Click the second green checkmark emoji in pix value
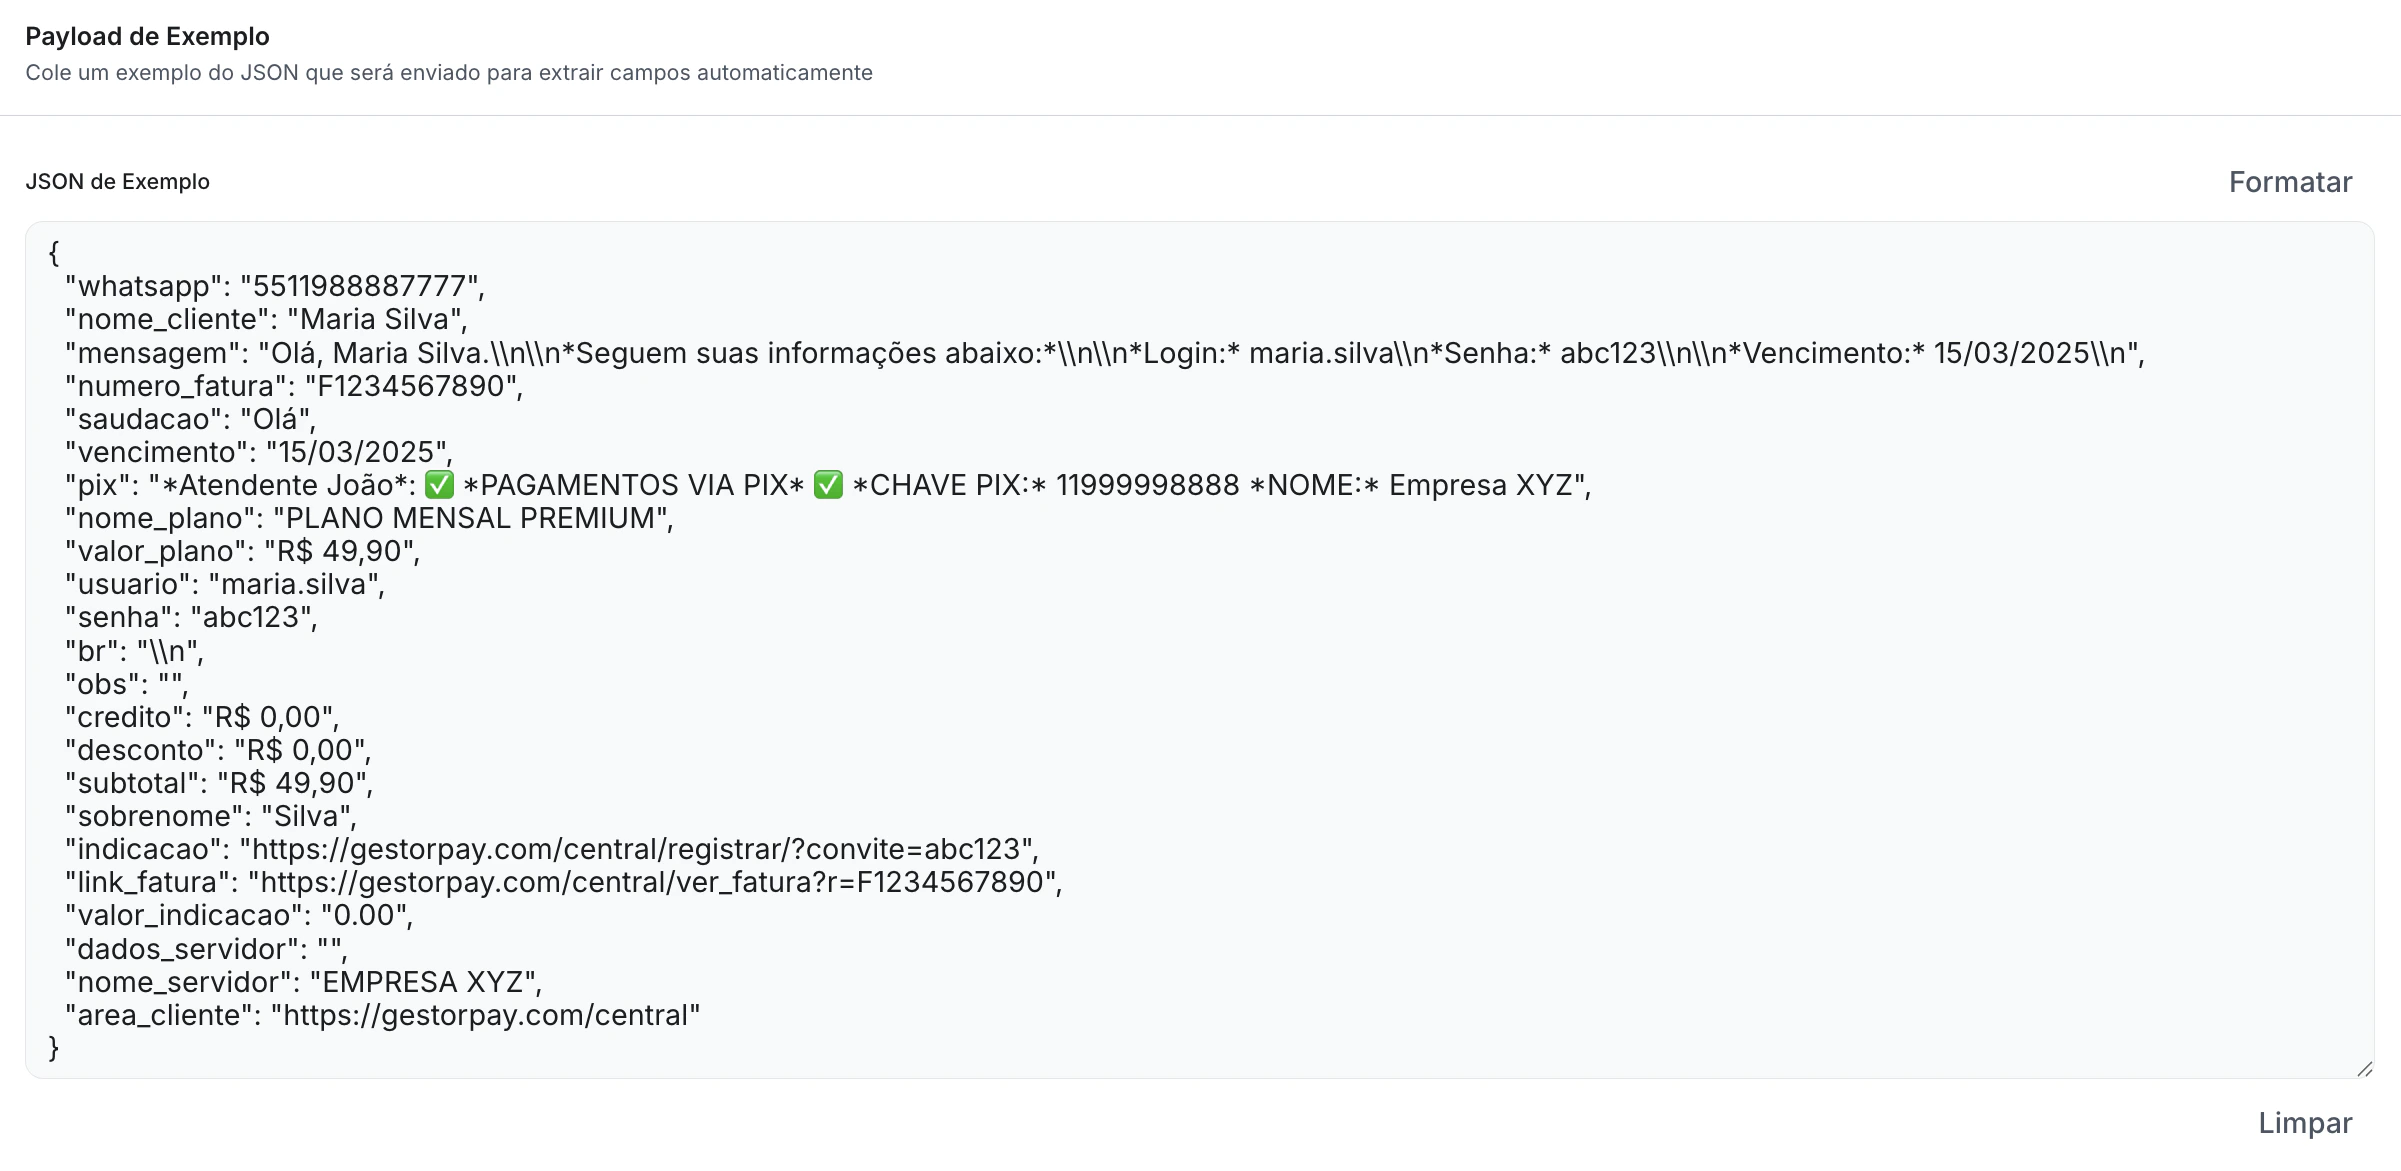Viewport: 2401px width, 1171px height. tap(830, 486)
